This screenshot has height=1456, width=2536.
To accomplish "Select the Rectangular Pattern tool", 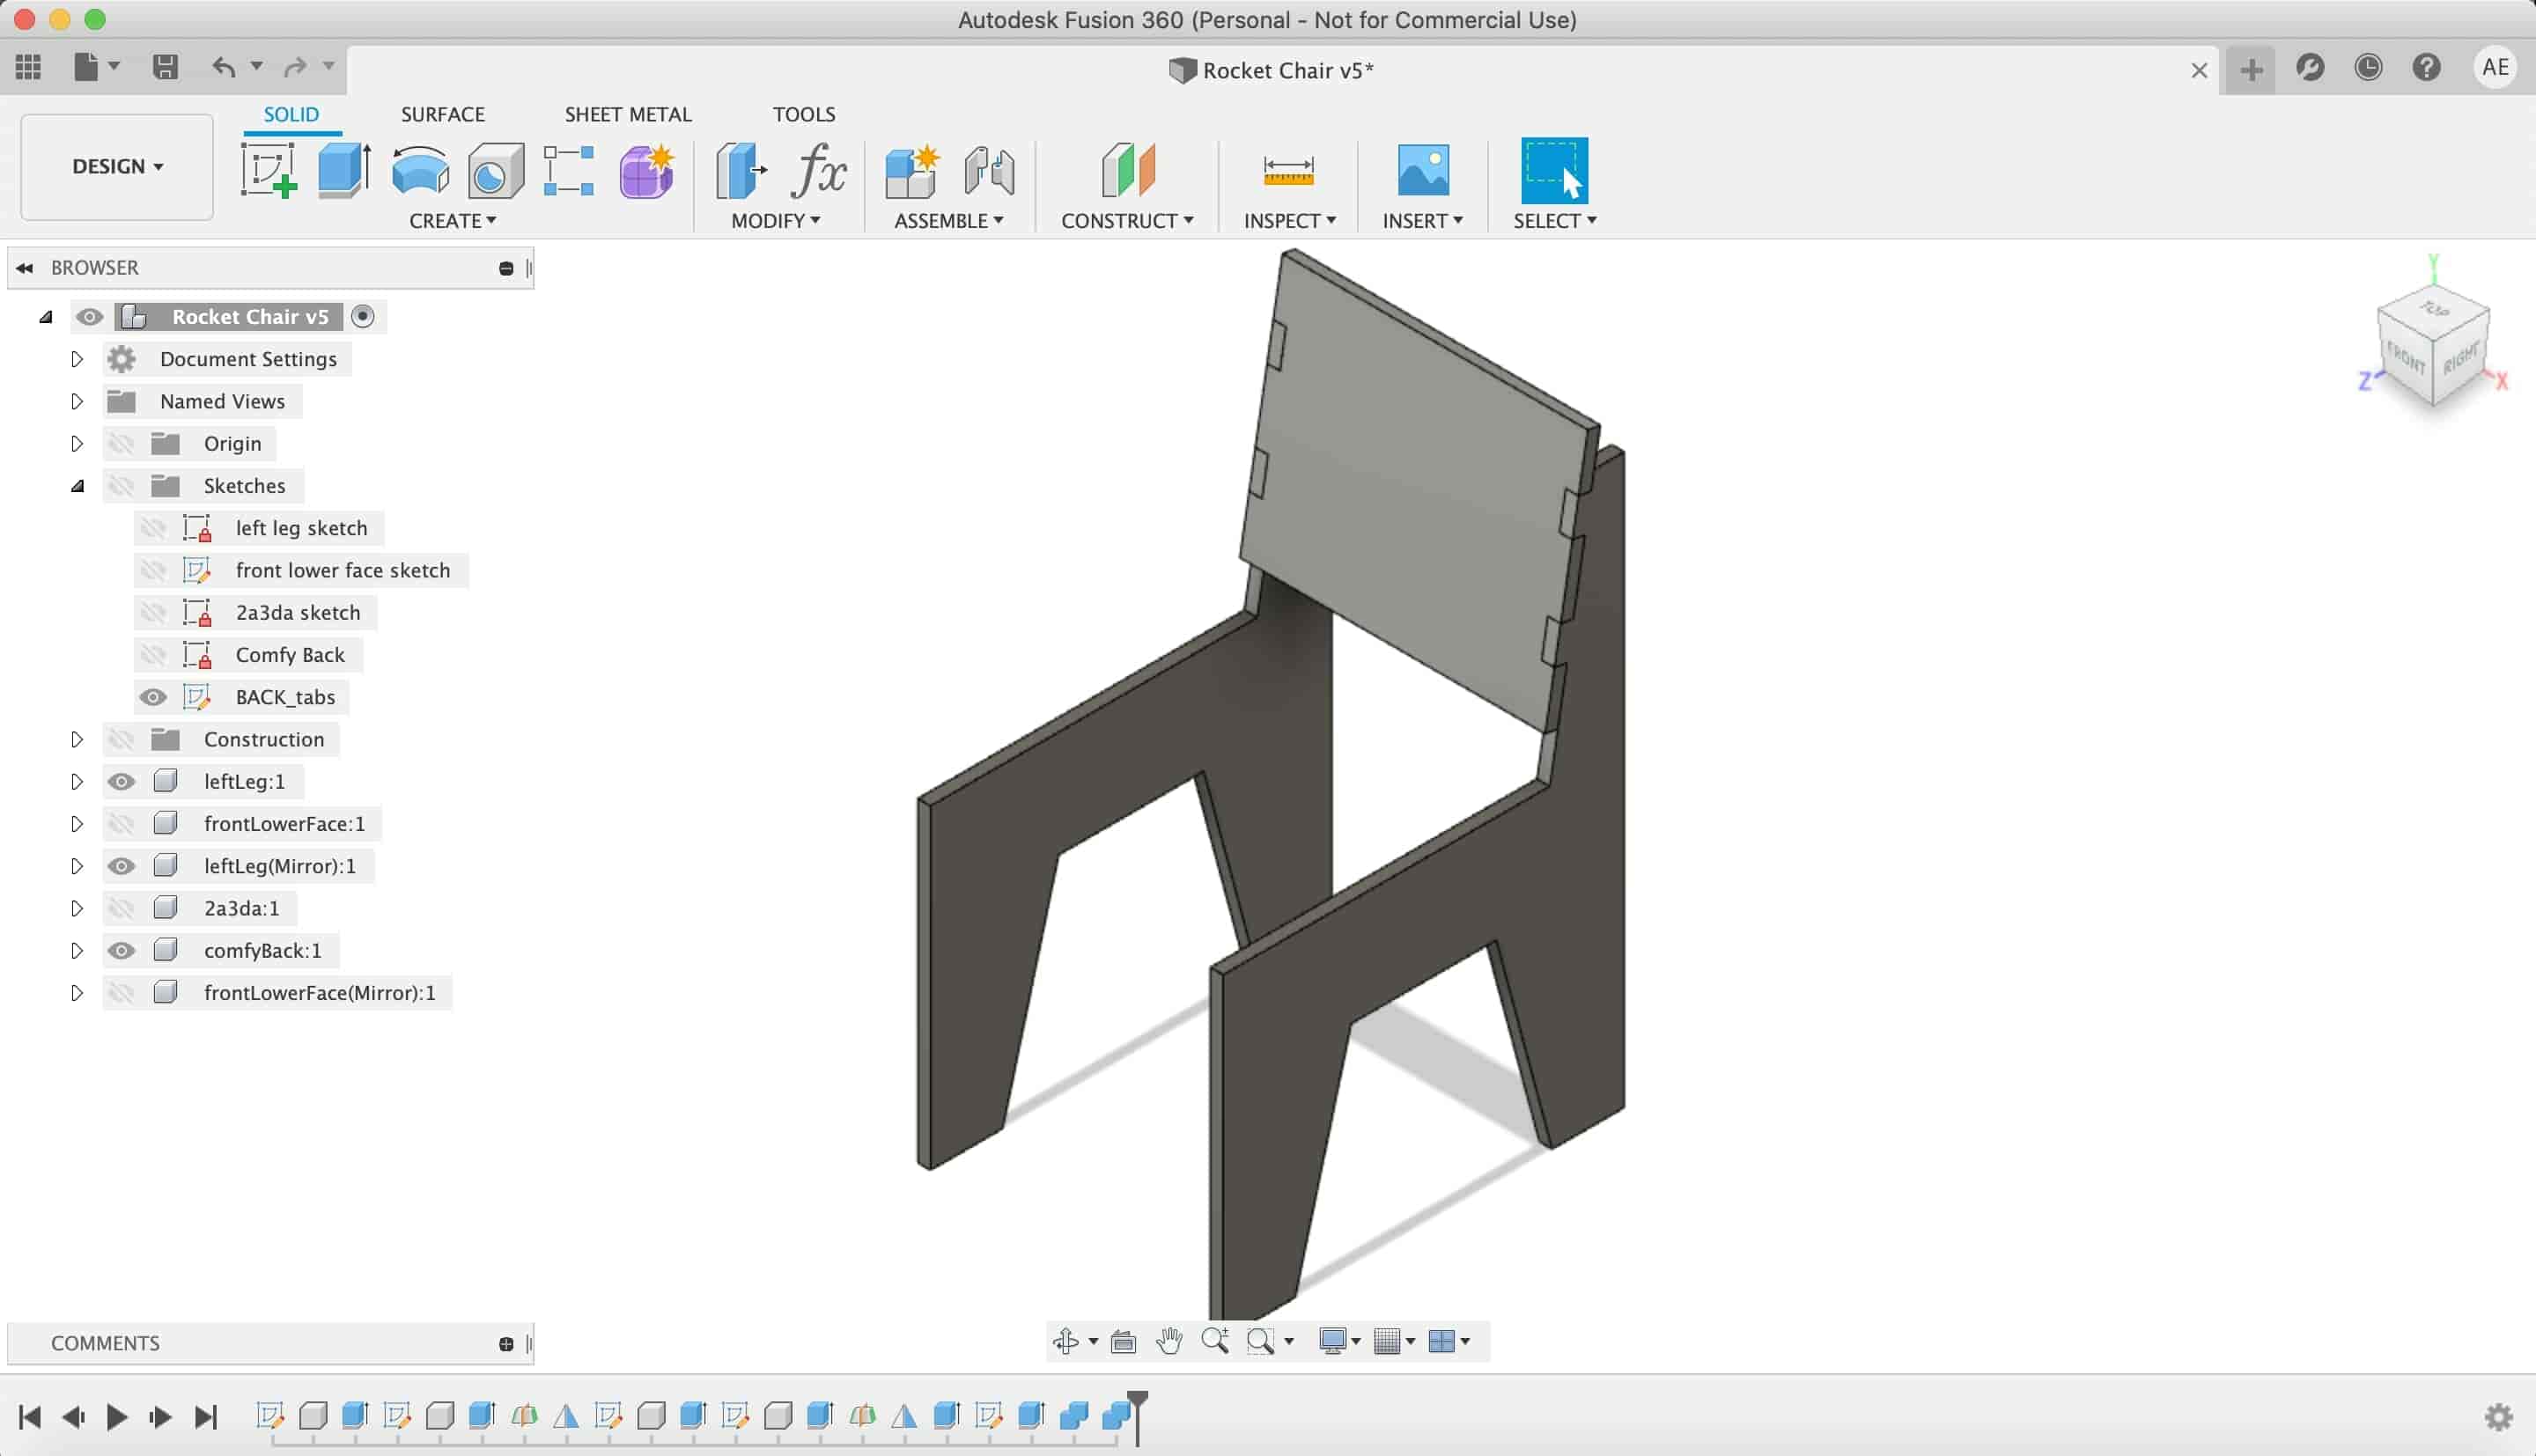I will click(x=569, y=170).
